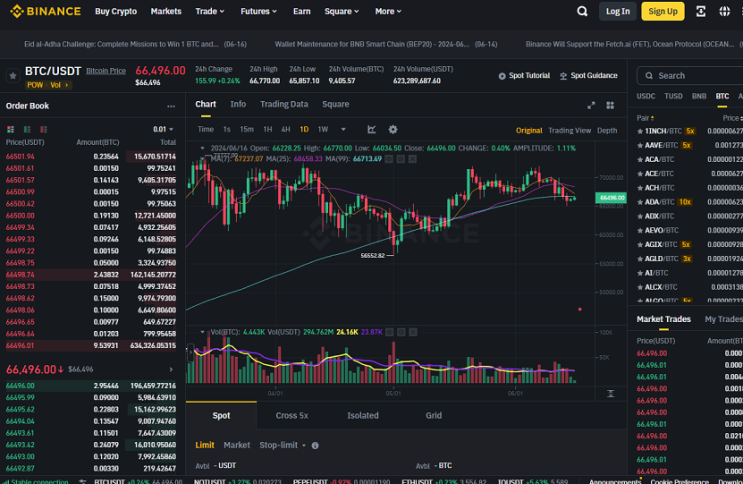Open the Binance logo home link
The width and height of the screenshot is (743, 484).
click(45, 11)
